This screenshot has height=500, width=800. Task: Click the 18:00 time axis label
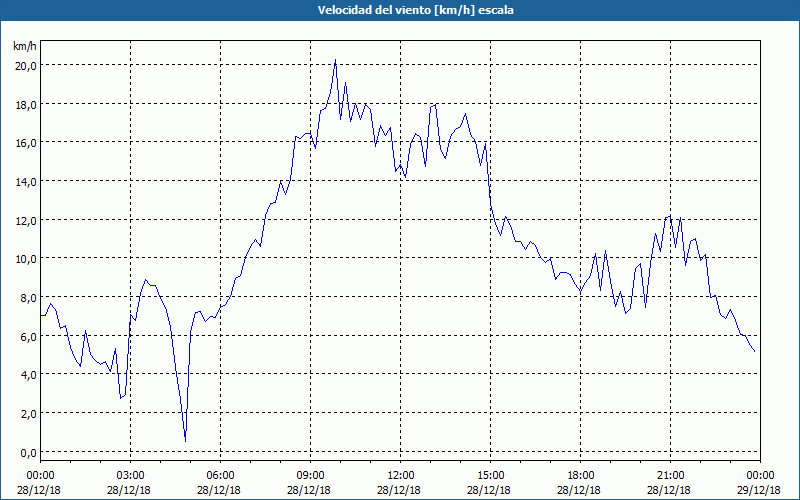coord(580,476)
